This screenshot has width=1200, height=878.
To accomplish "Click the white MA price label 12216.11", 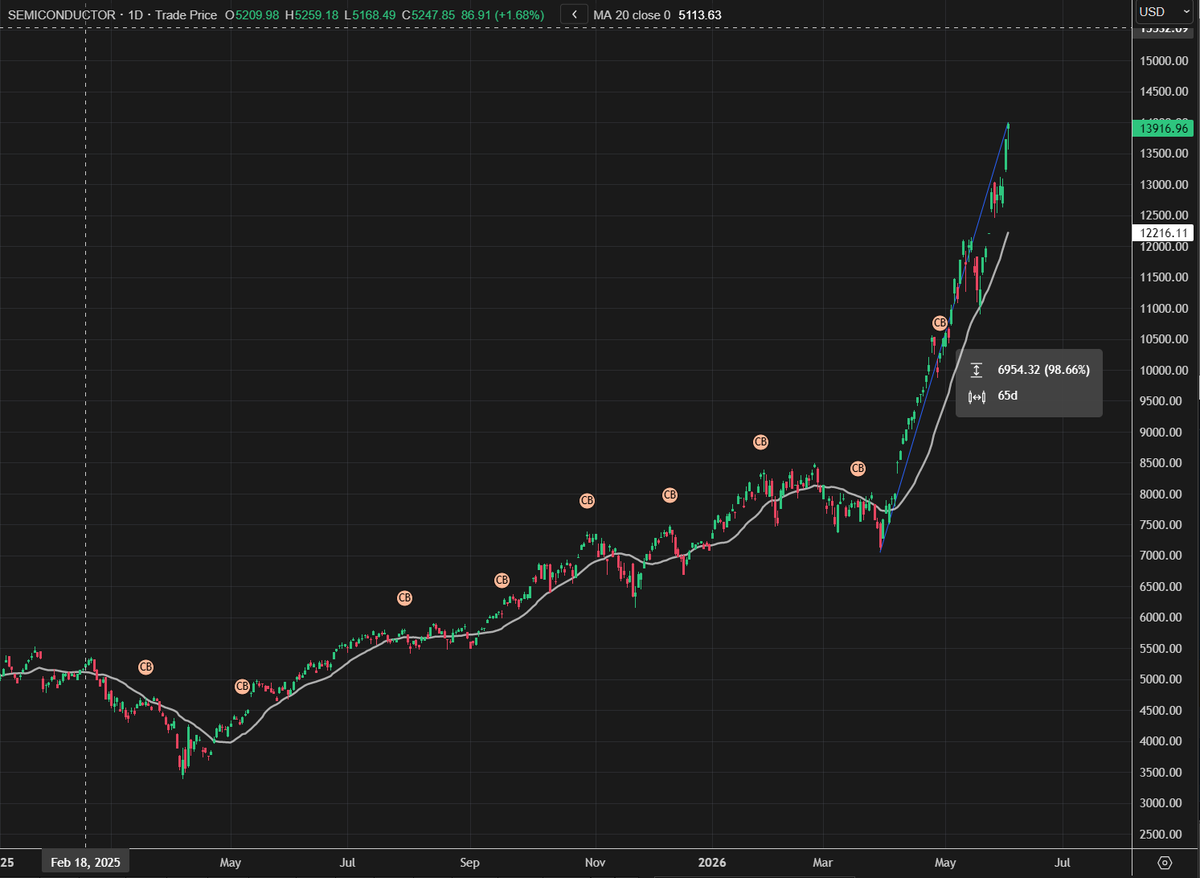I will click(x=1162, y=232).
